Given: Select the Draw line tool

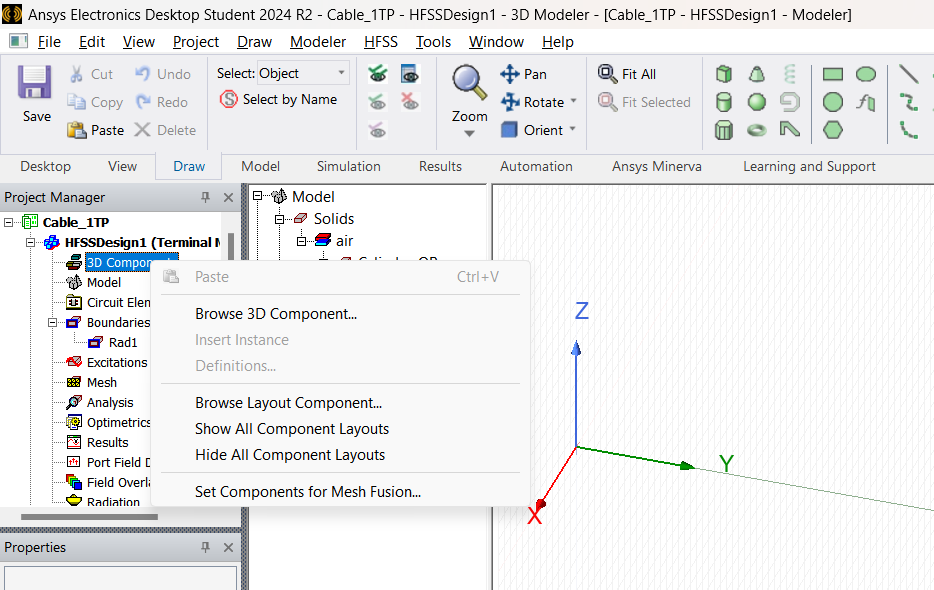Looking at the screenshot, I should pos(908,74).
